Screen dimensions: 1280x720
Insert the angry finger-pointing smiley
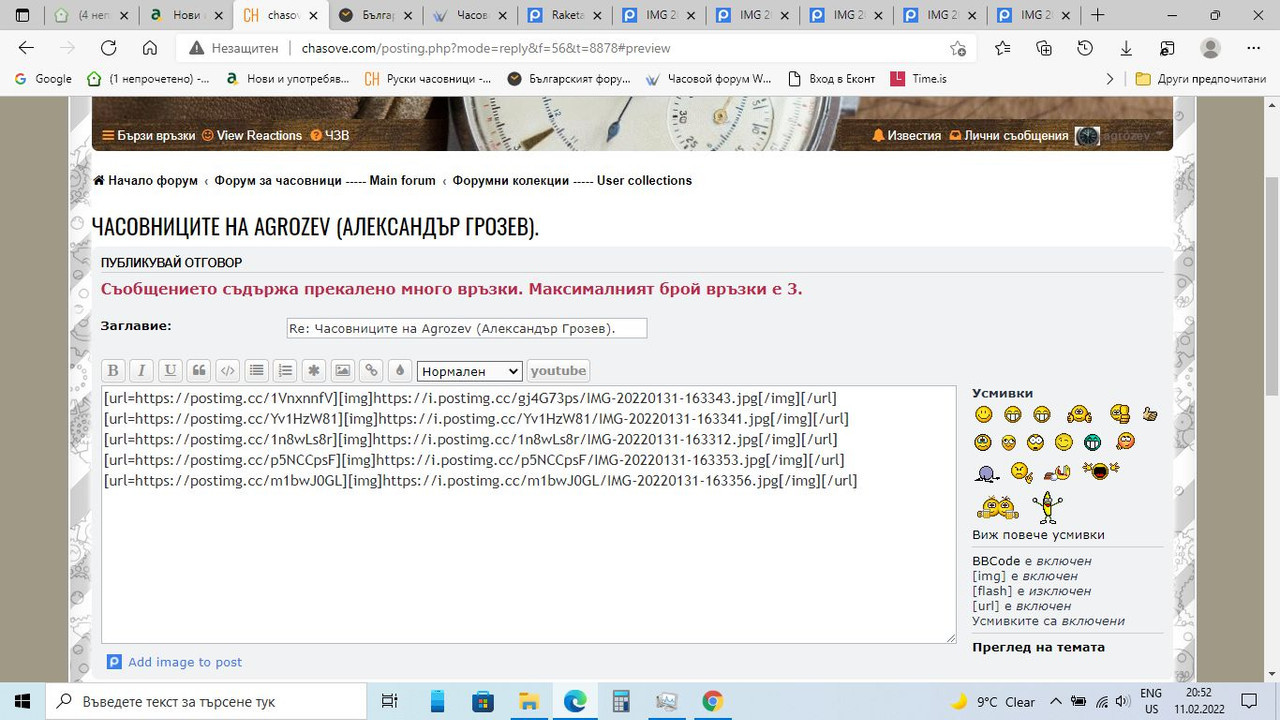pyautogui.click(x=1022, y=472)
